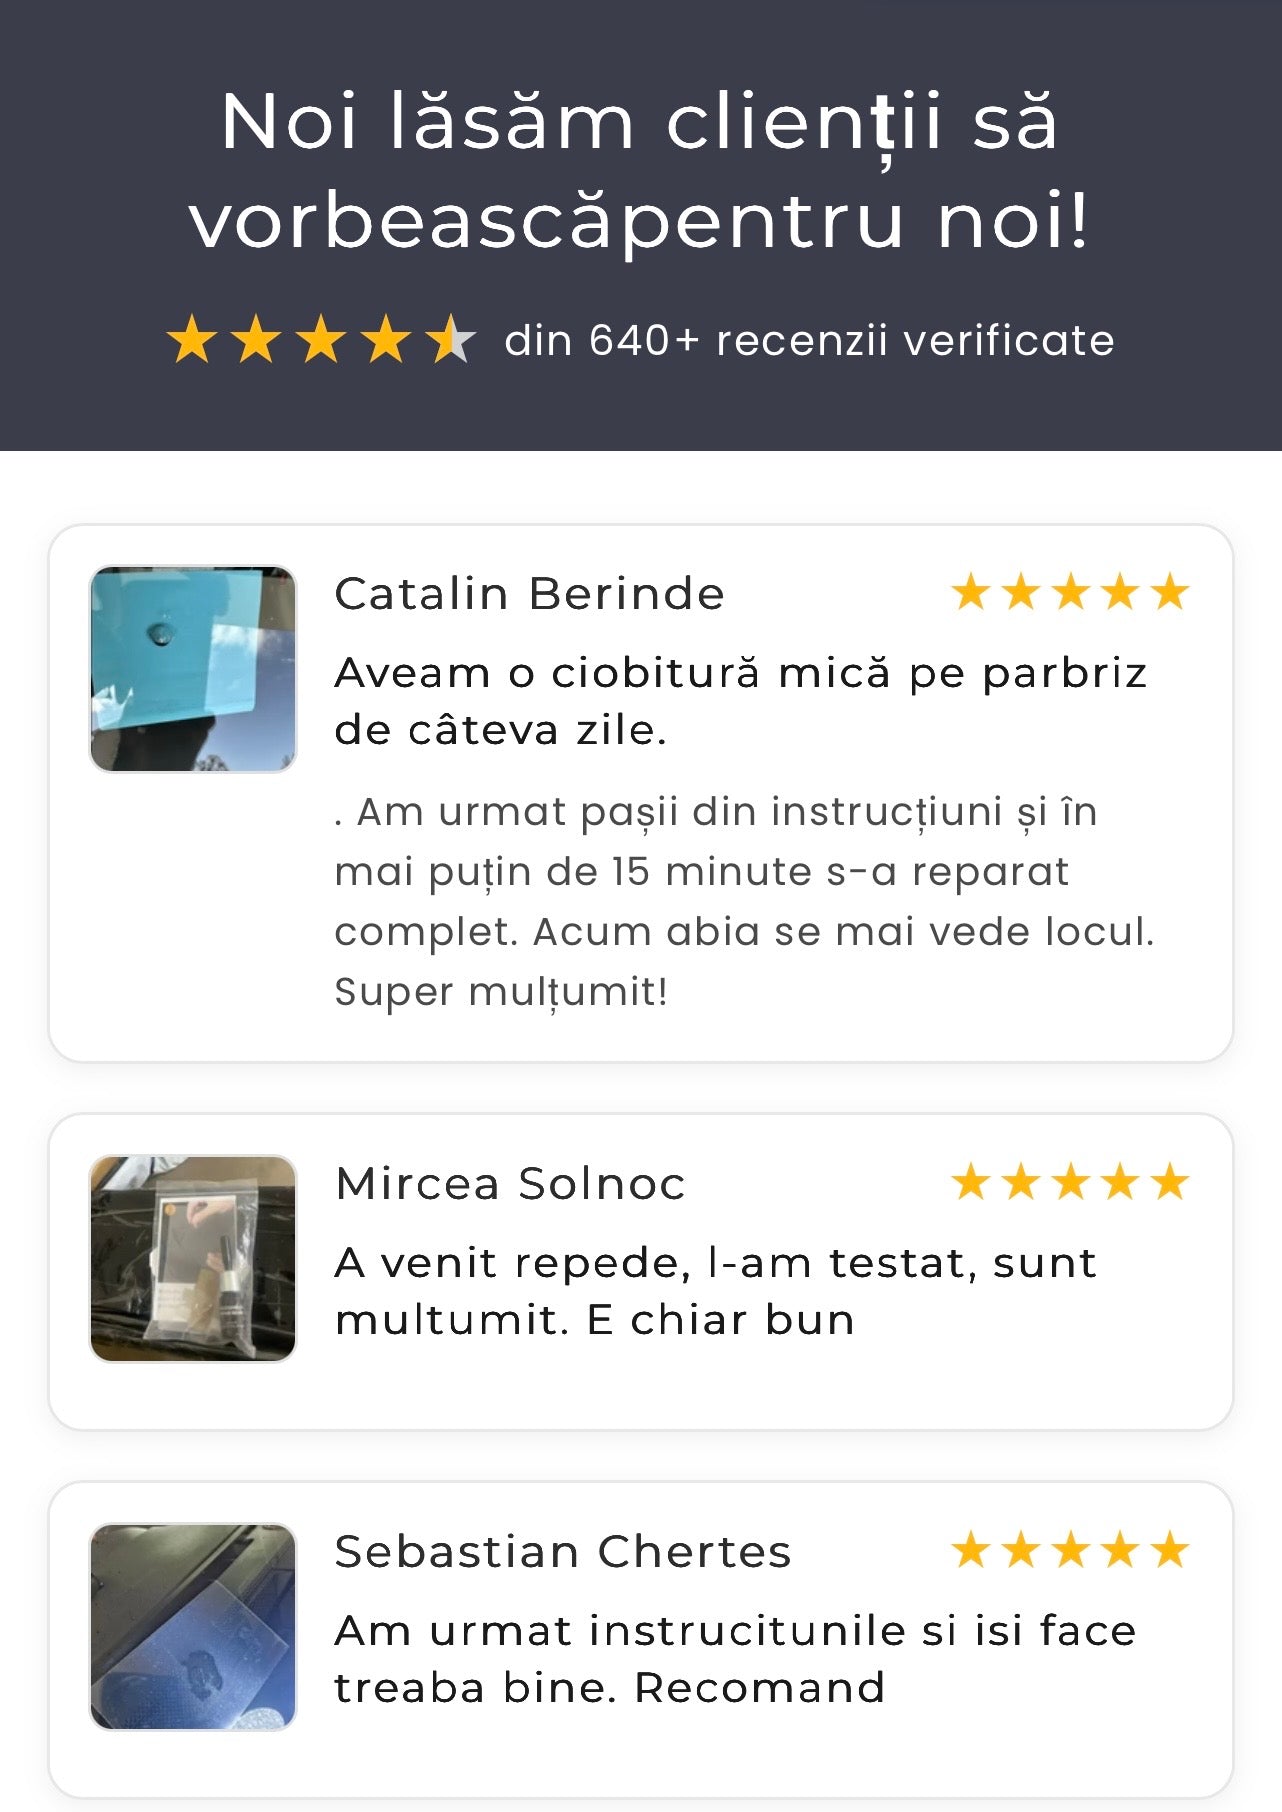Viewport: 1282px width, 1812px height.
Task: Click Sebastian Chertes' five-star rating
Action: [1070, 1551]
